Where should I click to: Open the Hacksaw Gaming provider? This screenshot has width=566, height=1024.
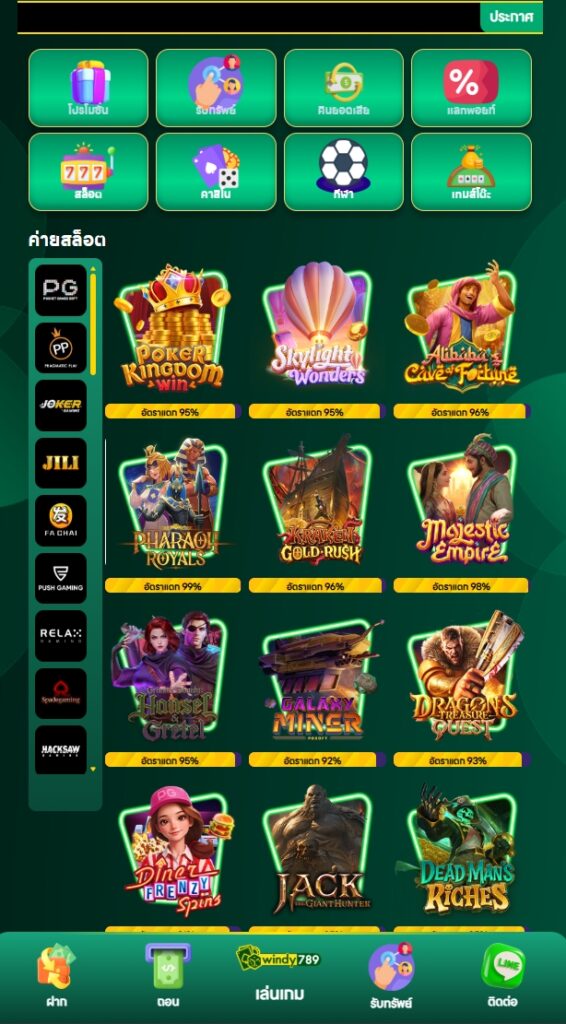pyautogui.click(x=61, y=750)
